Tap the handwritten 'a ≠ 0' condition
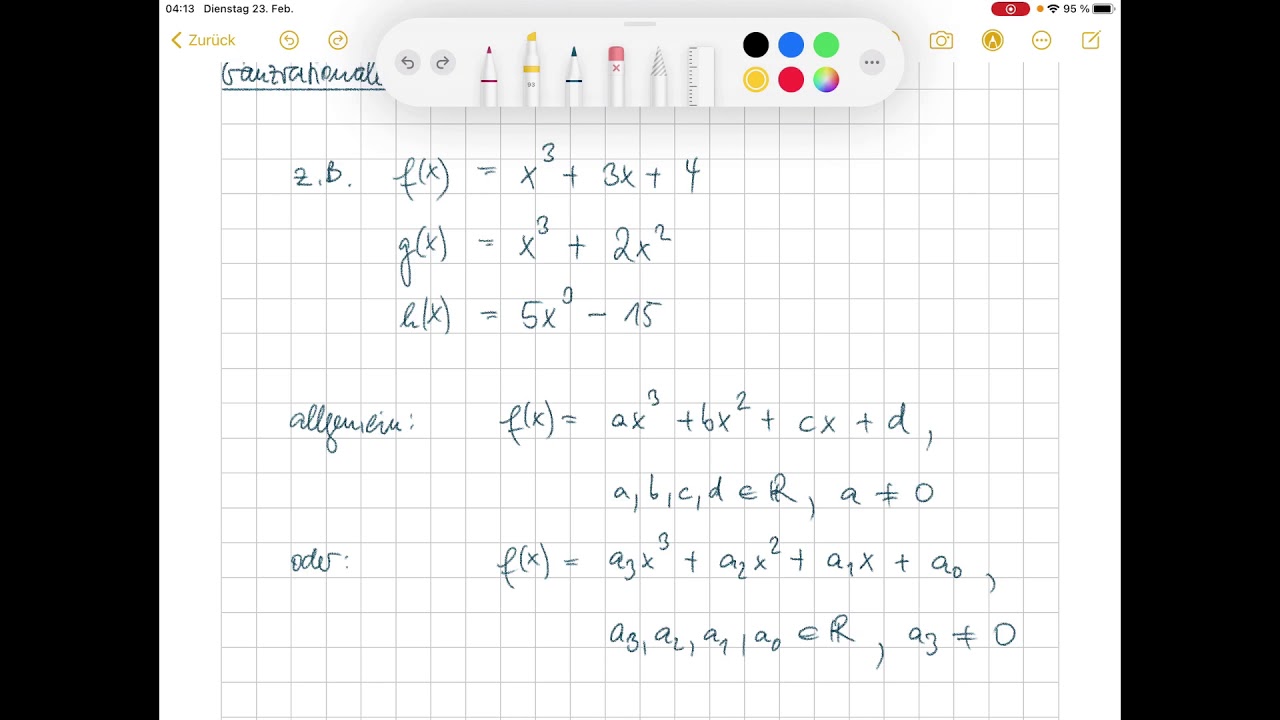Image resolution: width=1280 pixels, height=720 pixels. click(x=887, y=492)
